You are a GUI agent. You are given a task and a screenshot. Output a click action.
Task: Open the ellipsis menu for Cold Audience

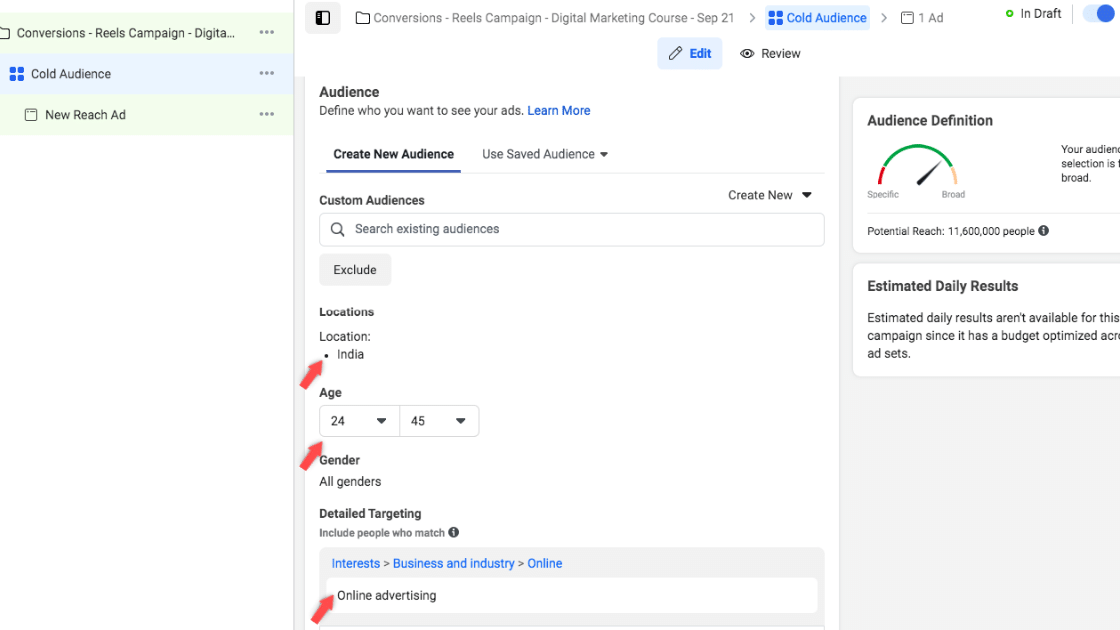(x=266, y=73)
